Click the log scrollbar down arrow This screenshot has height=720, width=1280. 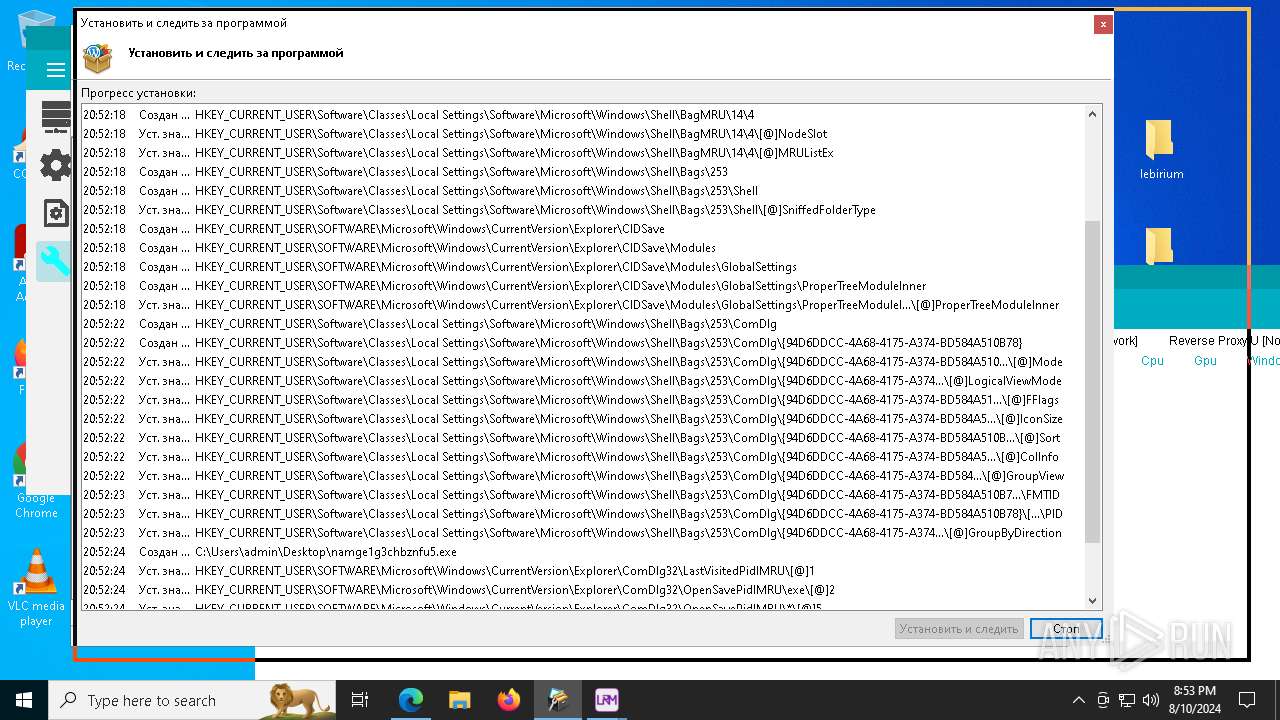point(1092,600)
